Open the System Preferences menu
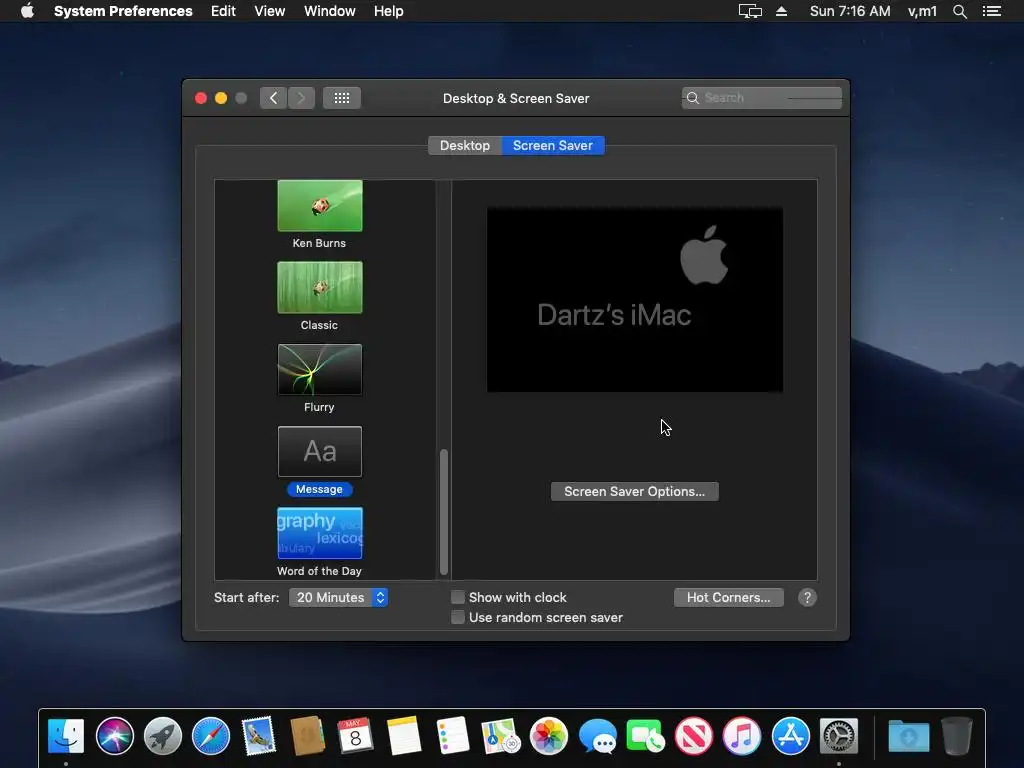The image size is (1024, 768). 123,11
